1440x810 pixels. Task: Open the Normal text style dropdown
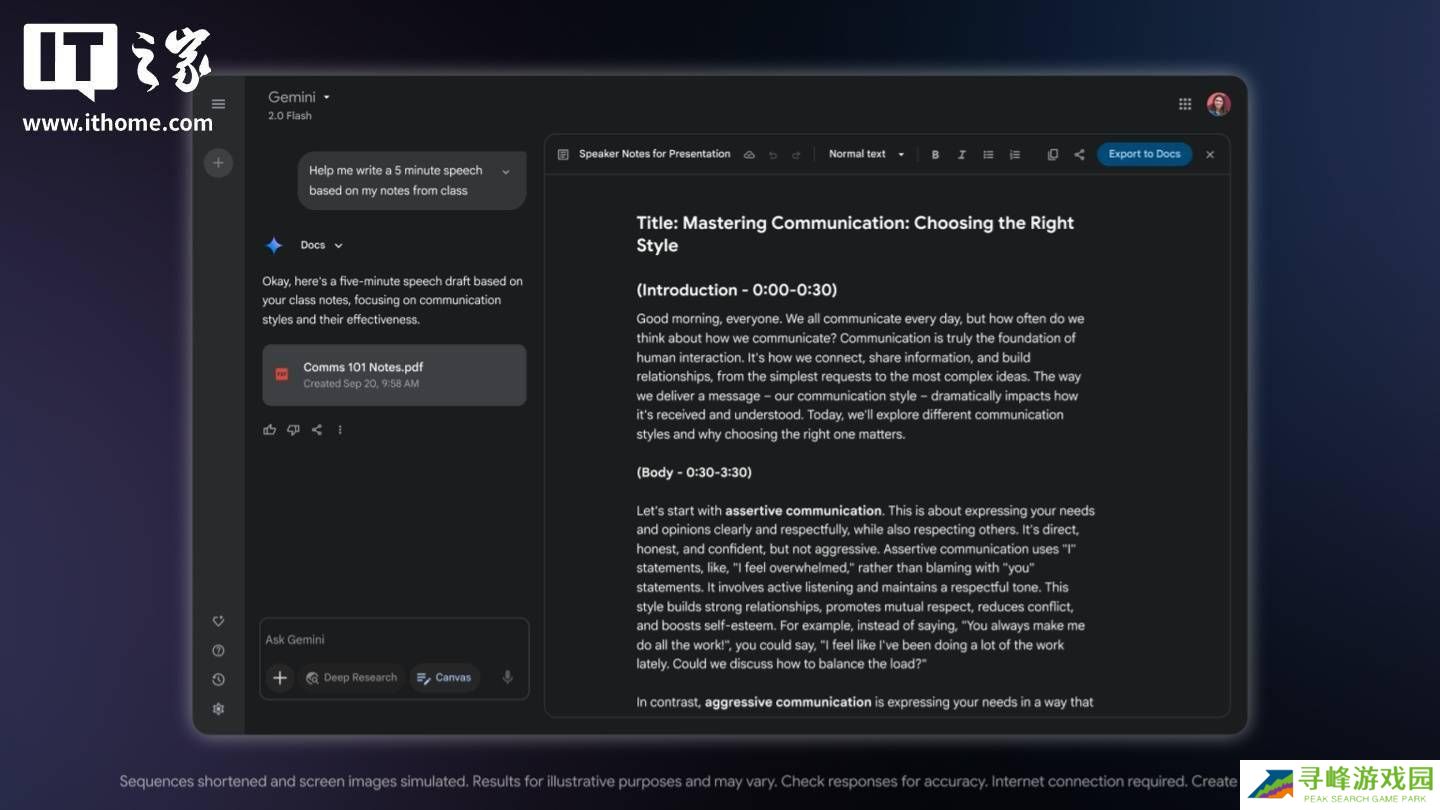pyautogui.click(x=866, y=154)
